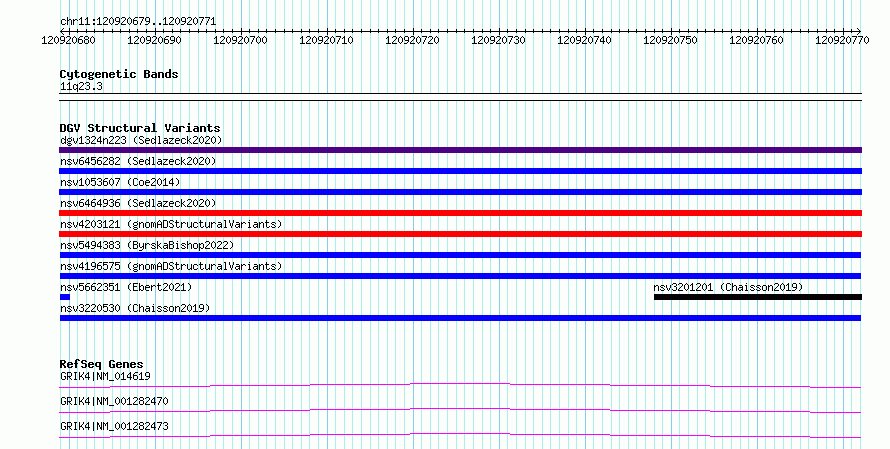Click ruler position 120920680
Viewport: 890px width, 449px height.
click(x=69, y=40)
